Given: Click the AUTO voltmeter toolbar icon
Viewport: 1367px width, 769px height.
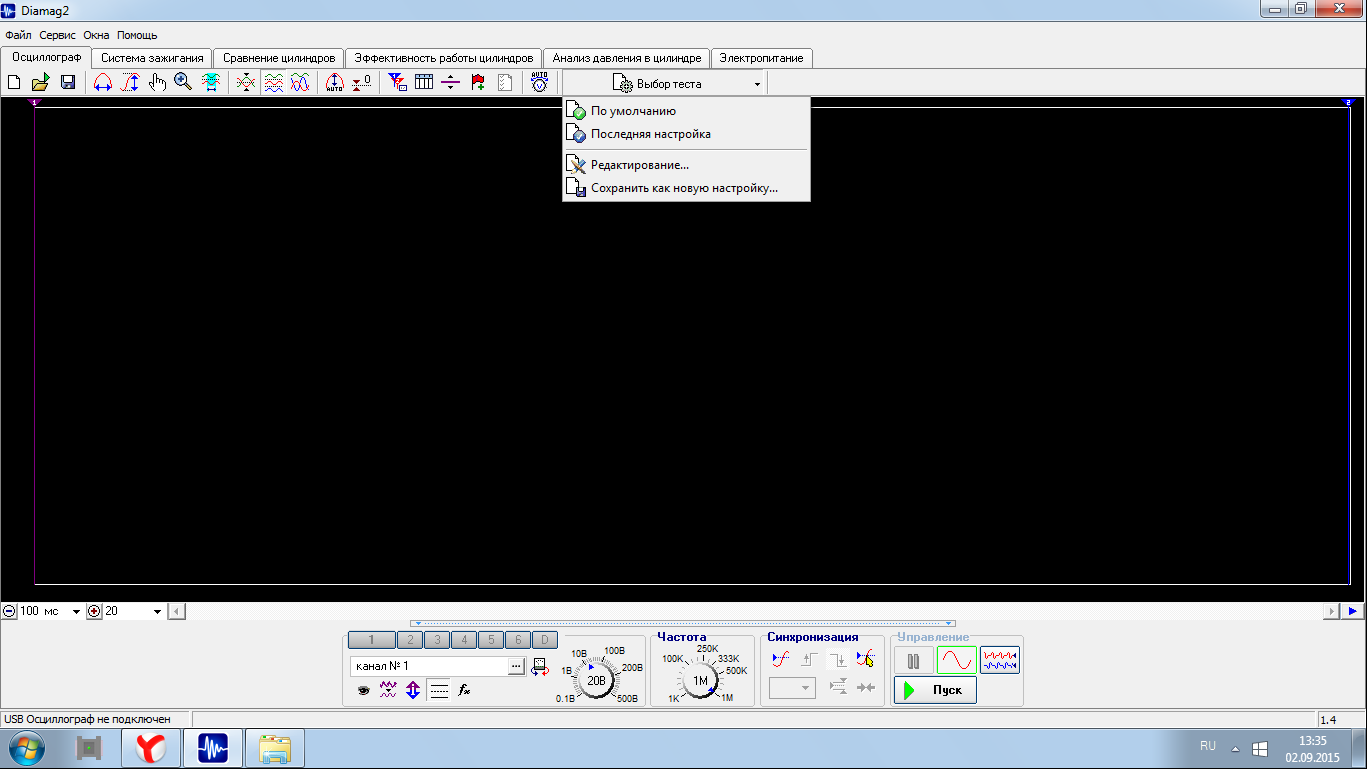Looking at the screenshot, I should click(x=539, y=83).
